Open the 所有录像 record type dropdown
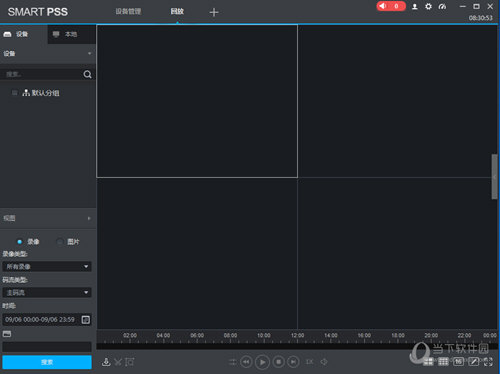This screenshot has width=500, height=374. point(47,266)
